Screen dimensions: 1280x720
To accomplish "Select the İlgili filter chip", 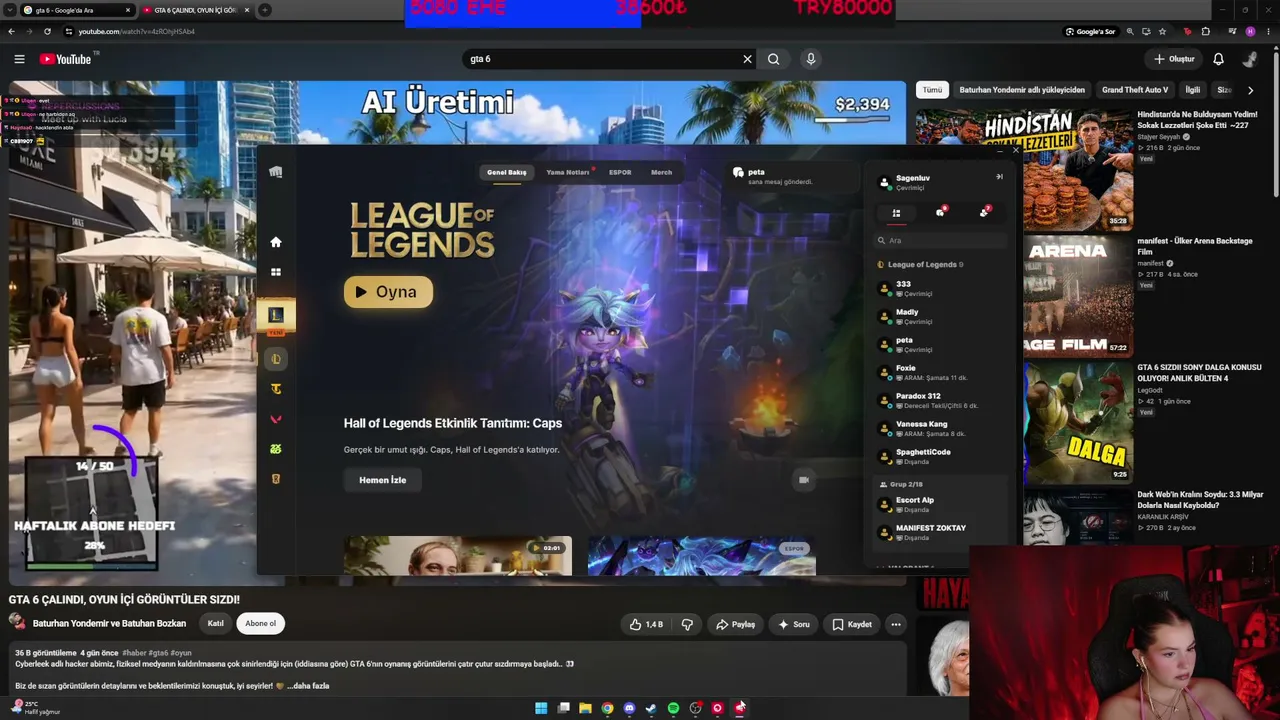I will (1193, 90).
